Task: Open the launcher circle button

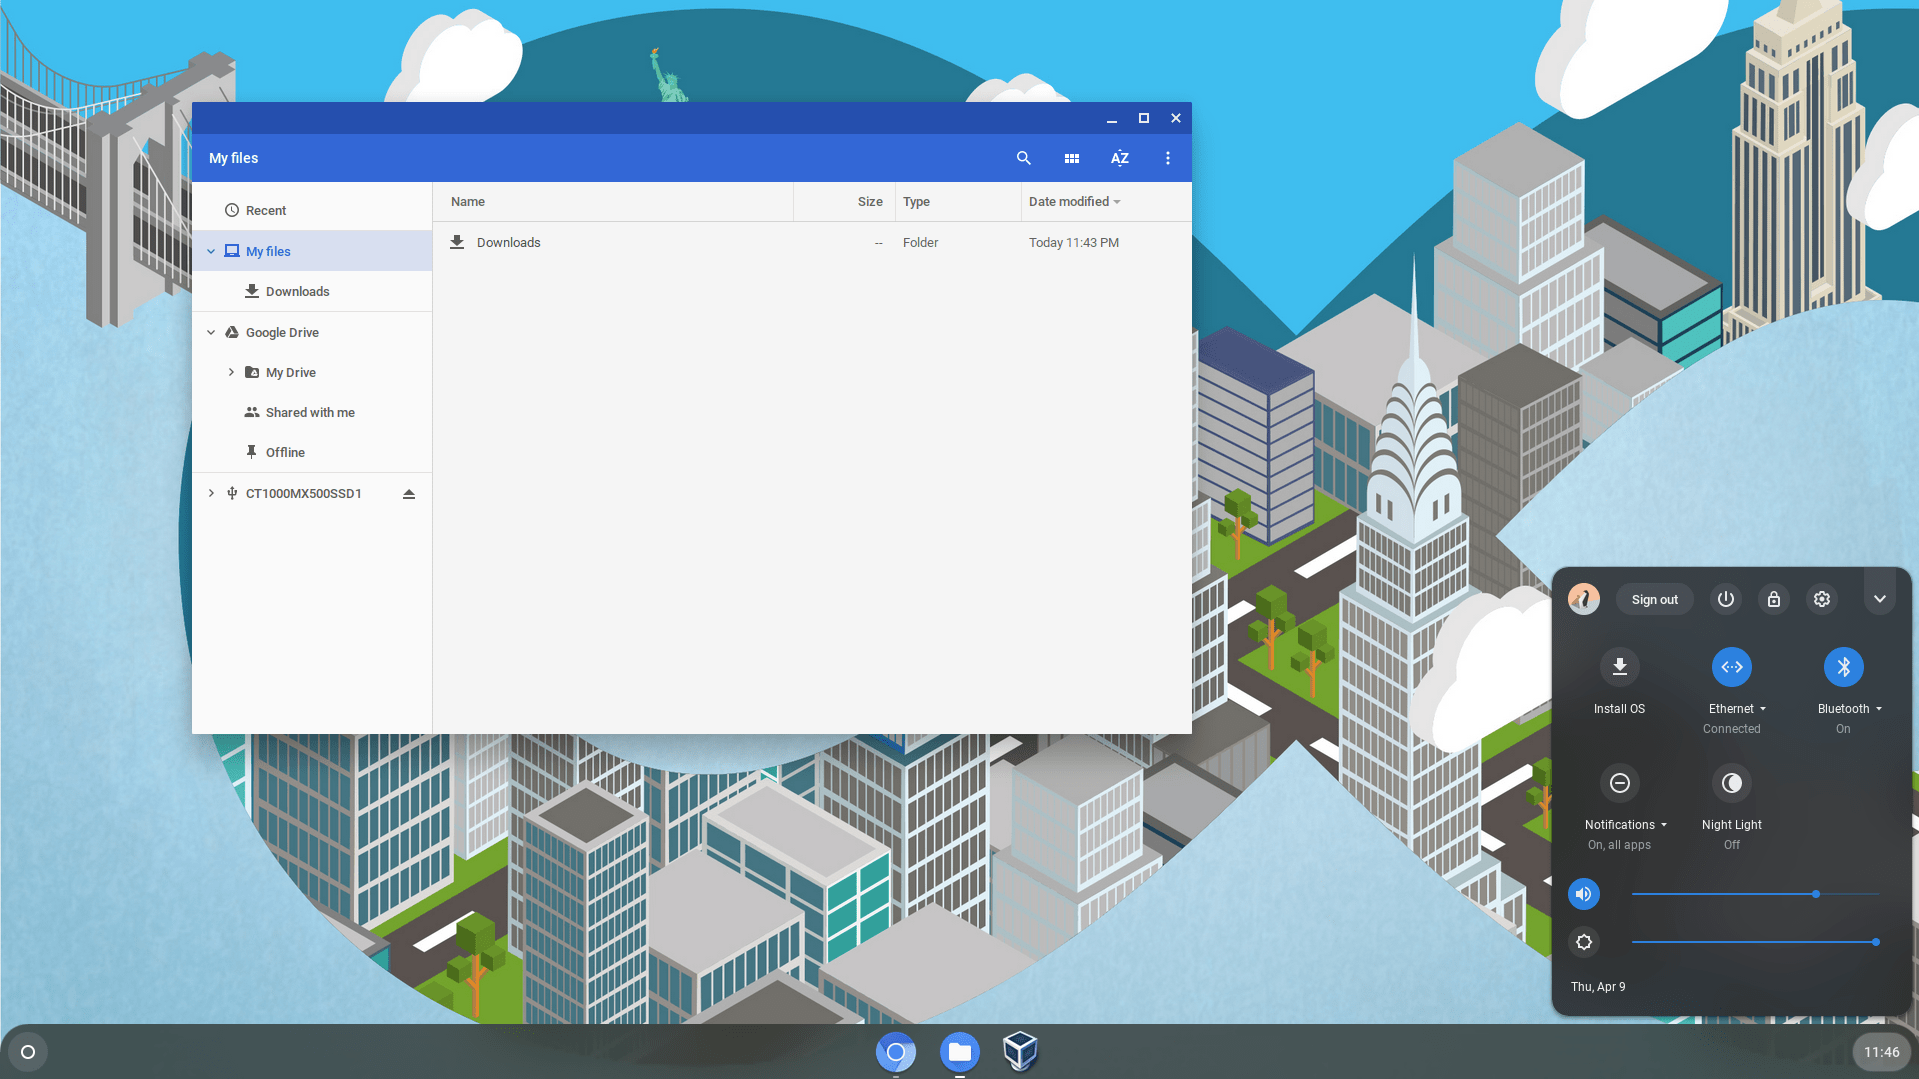Action: tap(28, 1052)
